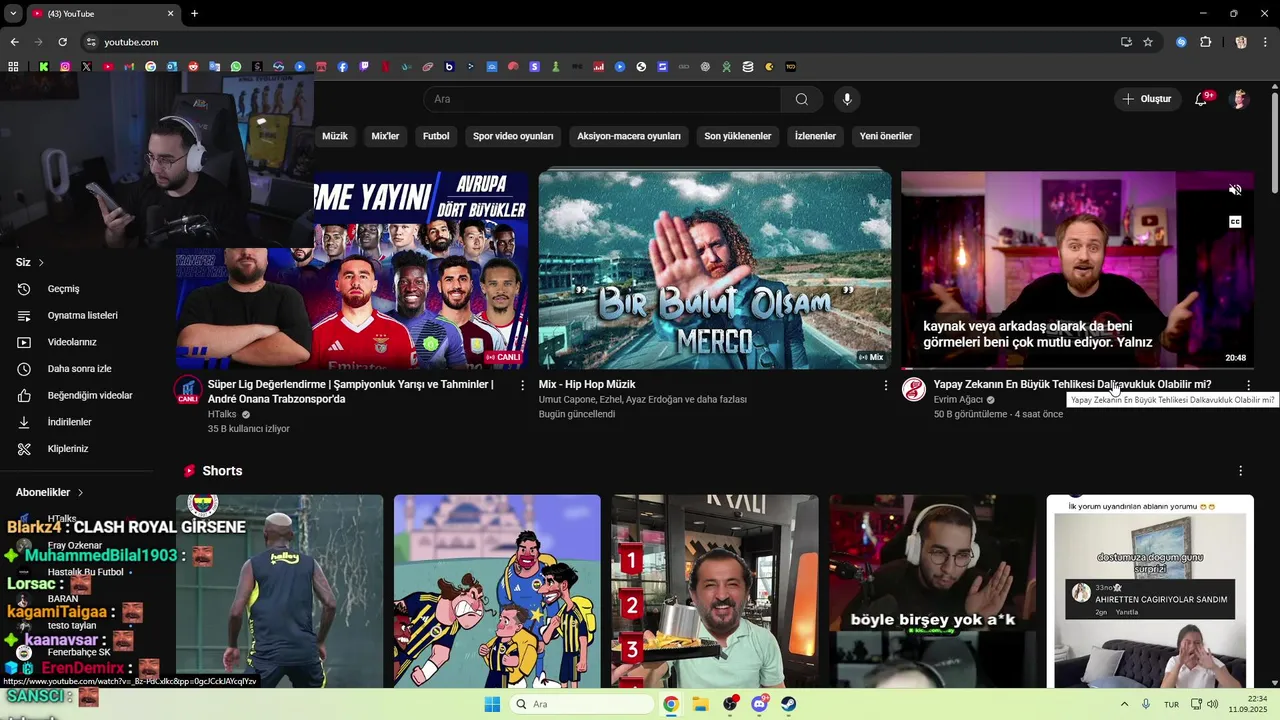Open the chef with numbered list Short
The width and height of the screenshot is (1280, 720).
coord(715,591)
